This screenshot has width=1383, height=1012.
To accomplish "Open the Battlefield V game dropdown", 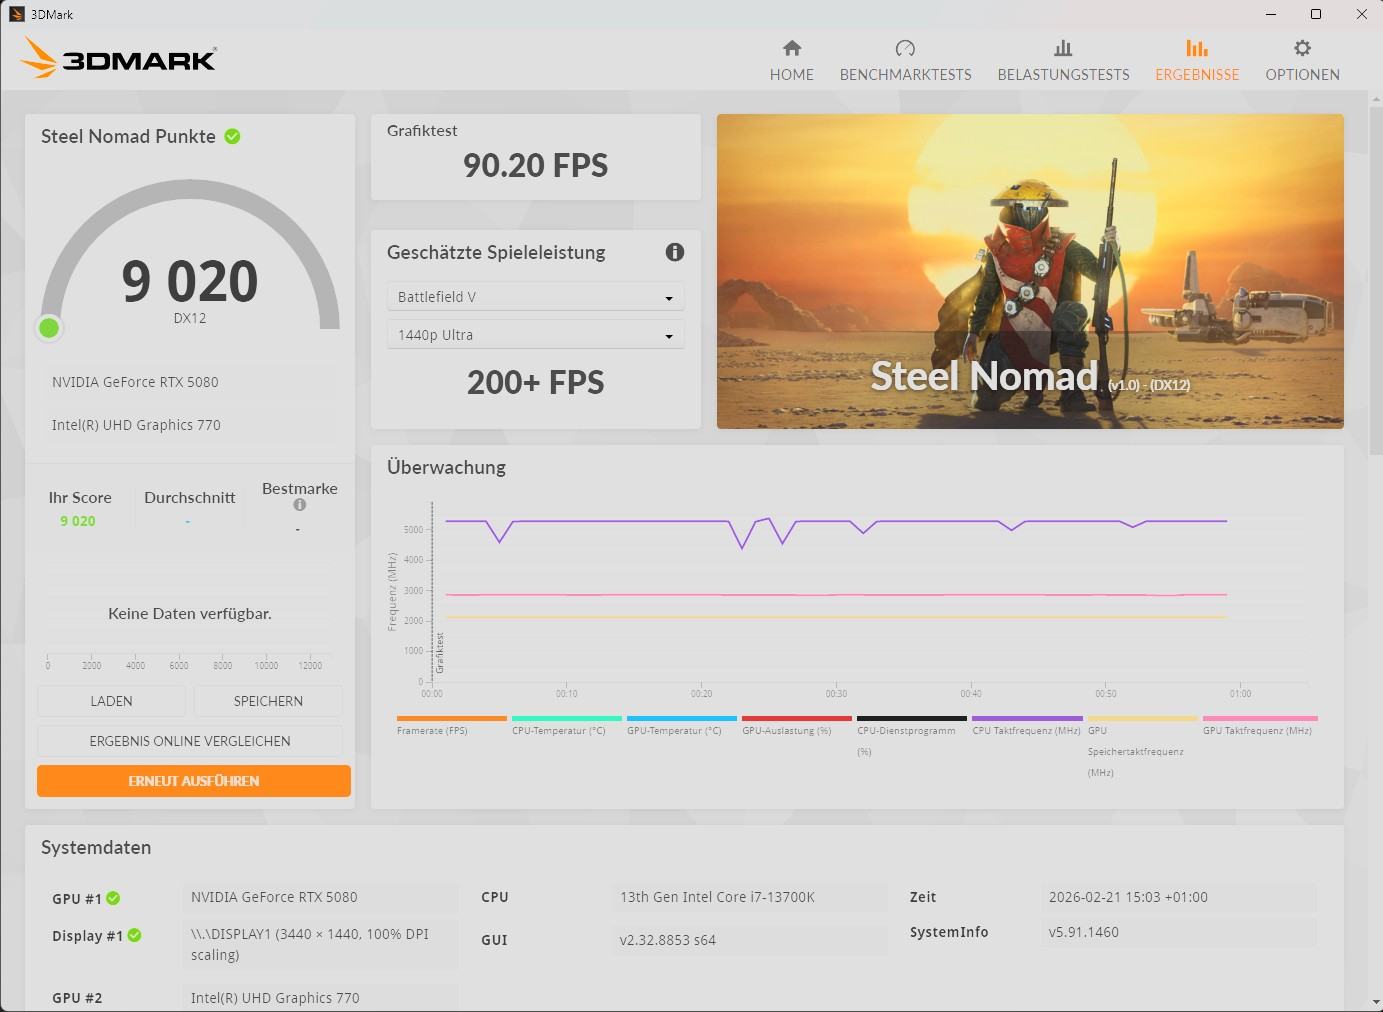I will coord(535,297).
